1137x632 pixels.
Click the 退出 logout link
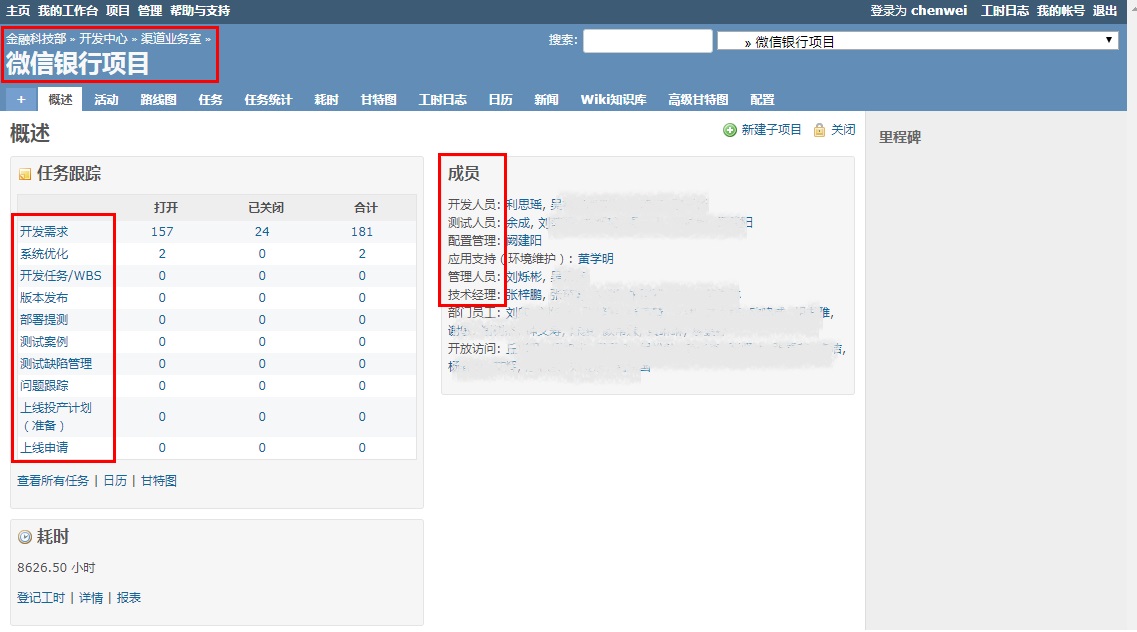tap(1105, 10)
